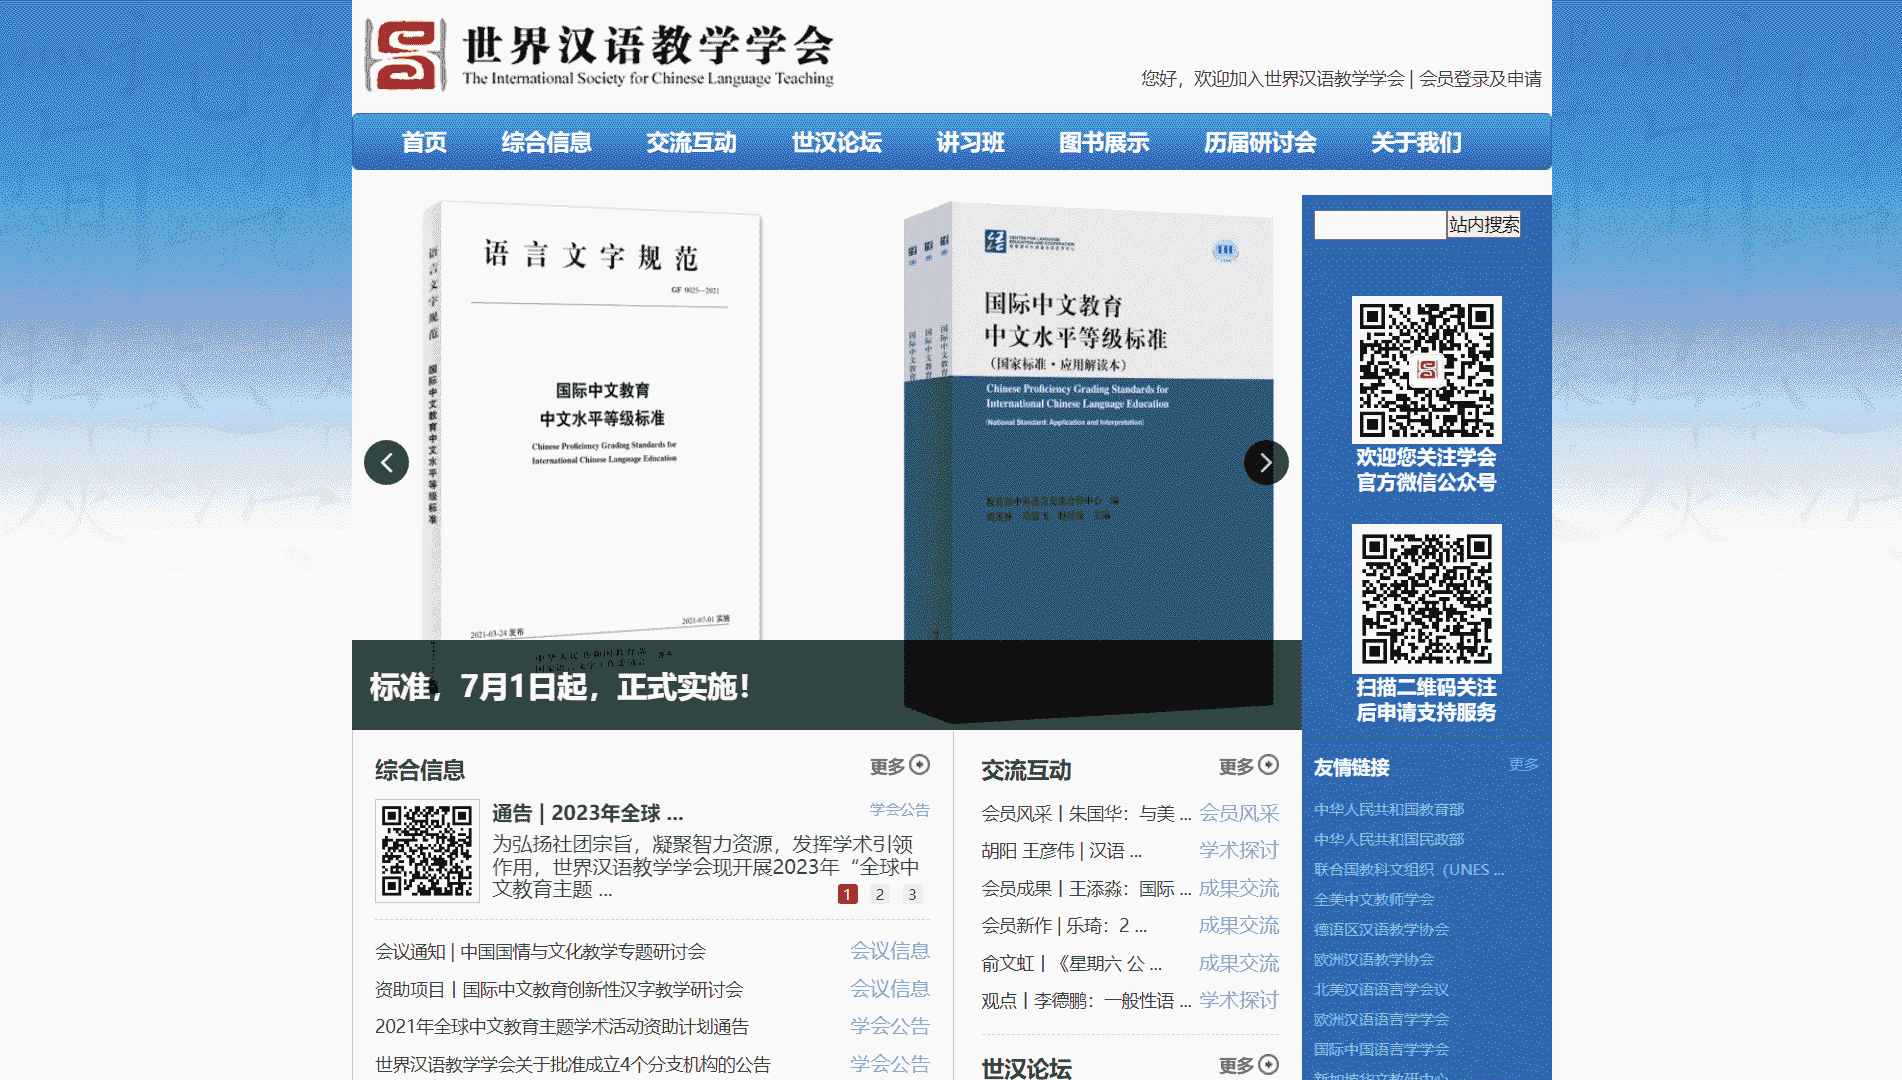The width and height of the screenshot is (1902, 1080).
Task: Click 会员风采 category tag
Action: coord(1239,813)
